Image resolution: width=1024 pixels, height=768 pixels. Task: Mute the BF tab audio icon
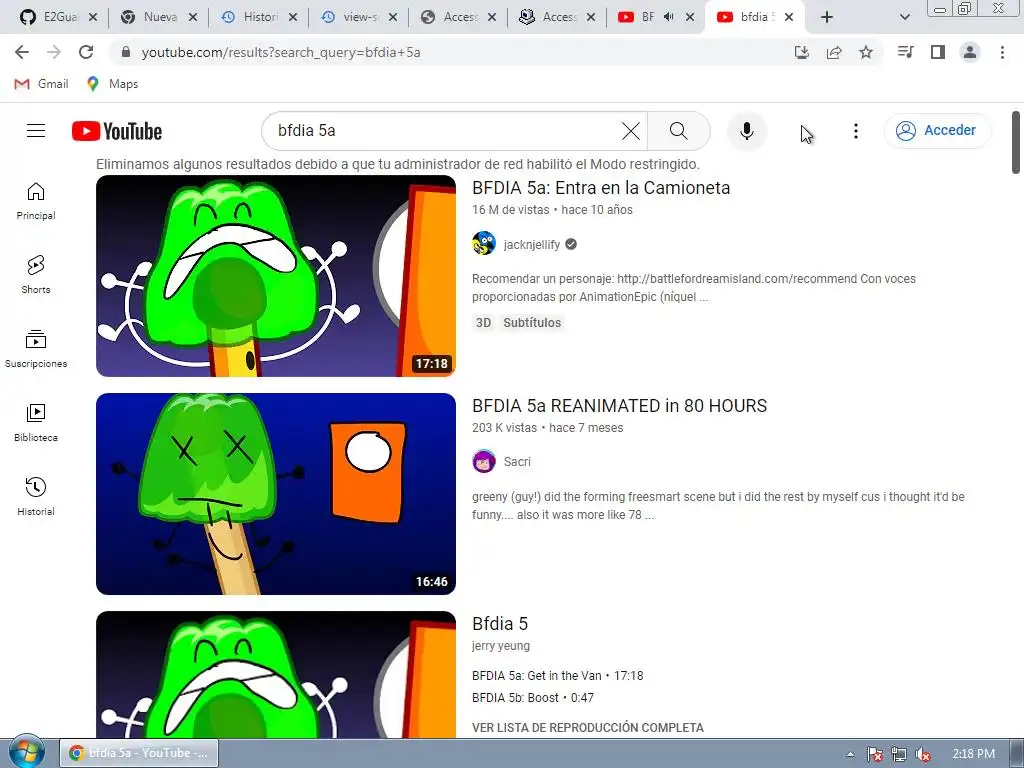668,17
